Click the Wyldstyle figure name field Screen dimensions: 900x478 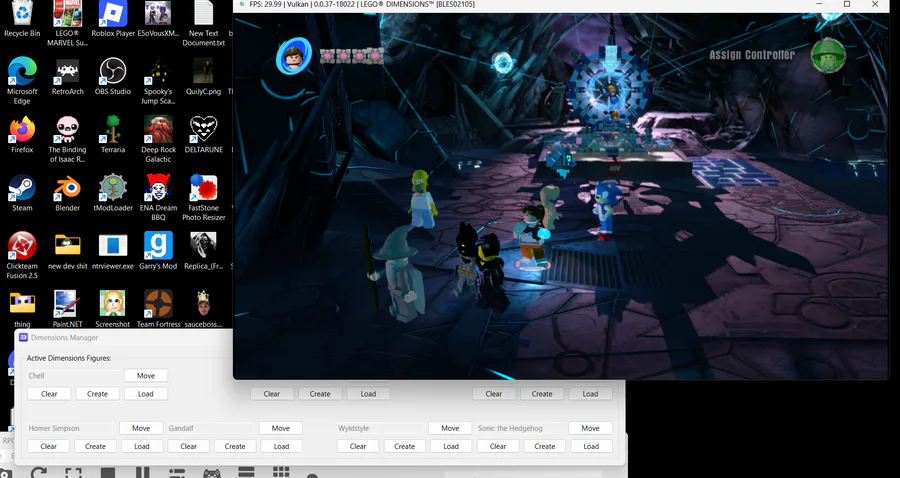[379, 428]
